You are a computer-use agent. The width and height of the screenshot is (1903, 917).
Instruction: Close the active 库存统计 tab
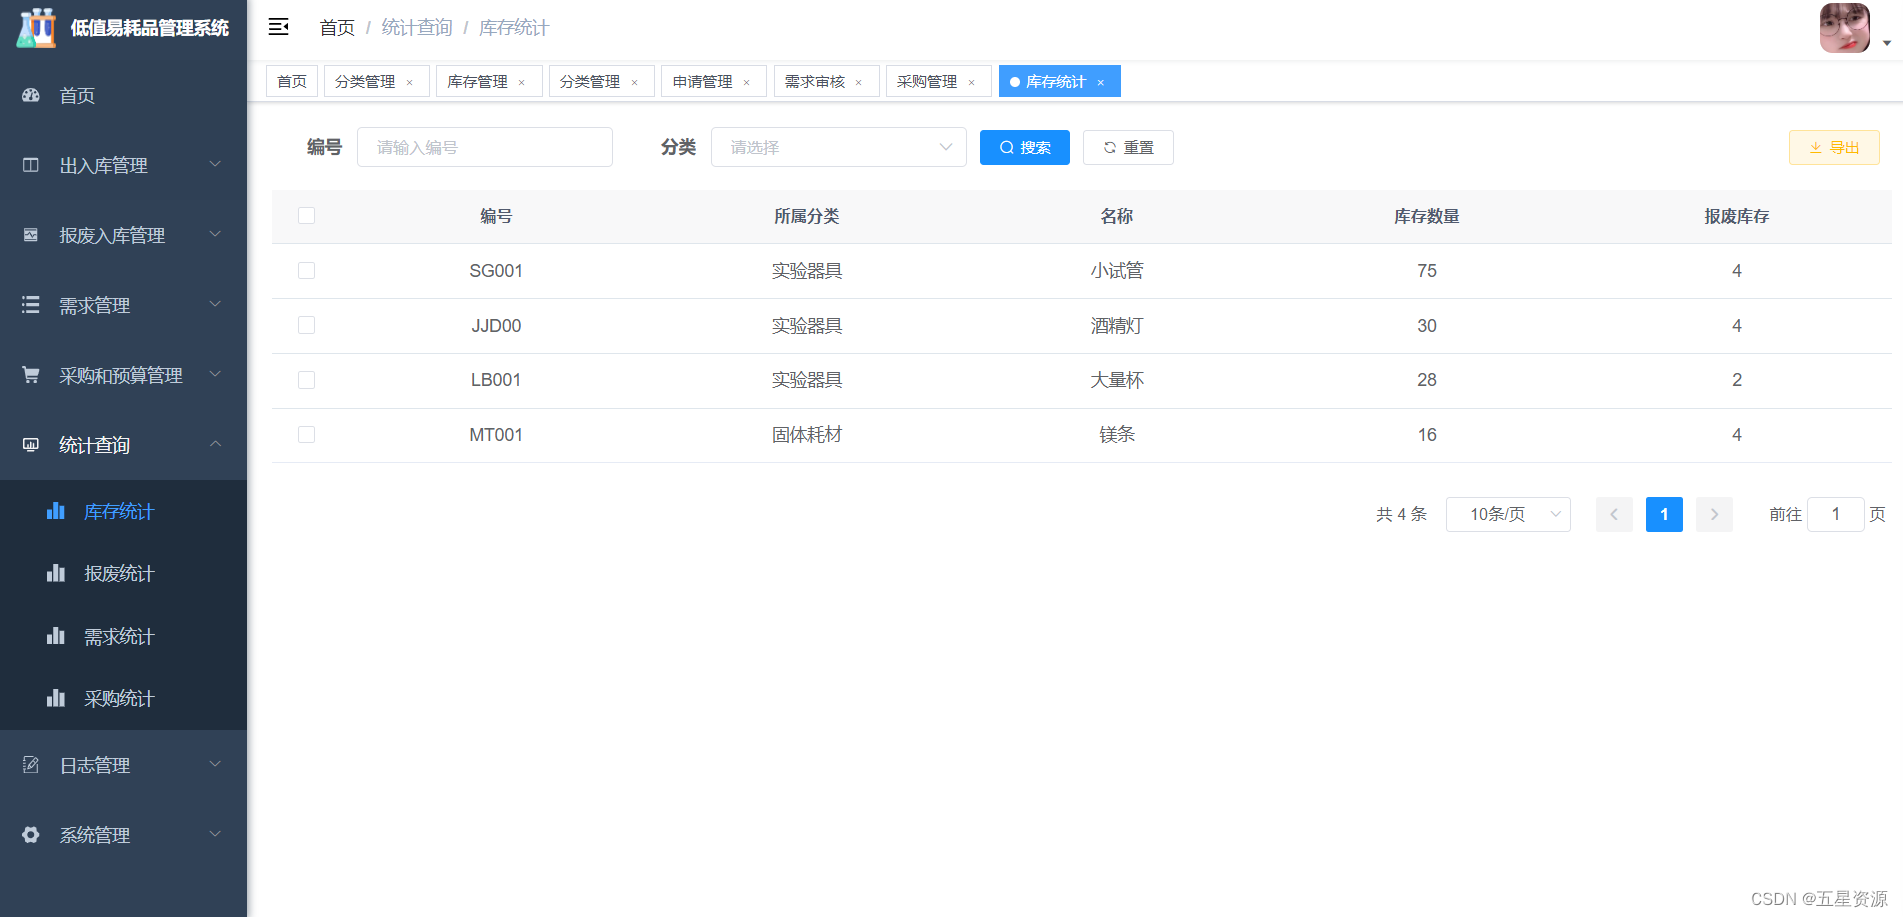[x=1100, y=82]
